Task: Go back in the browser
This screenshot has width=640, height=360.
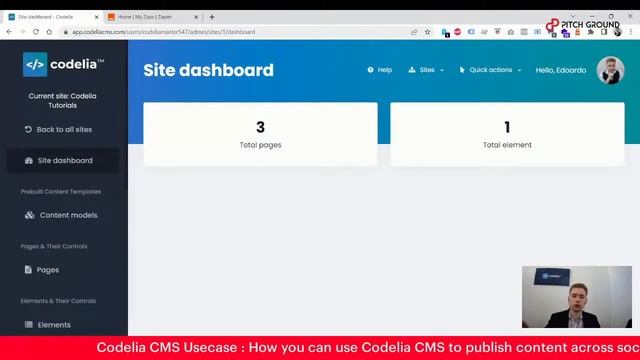Action: tap(9, 32)
